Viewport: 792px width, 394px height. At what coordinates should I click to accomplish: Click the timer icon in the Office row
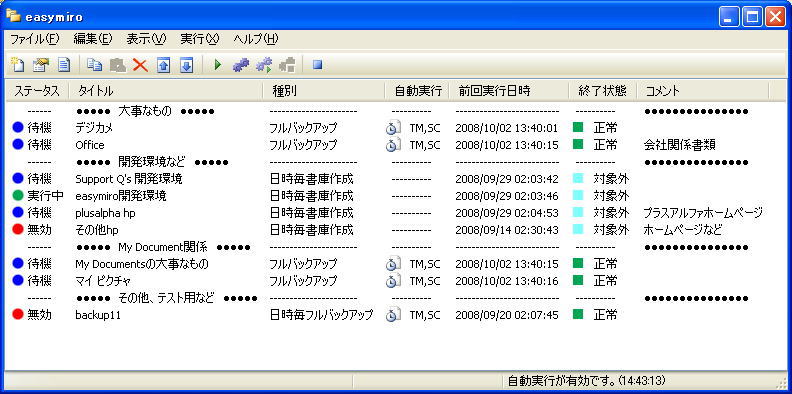point(393,145)
